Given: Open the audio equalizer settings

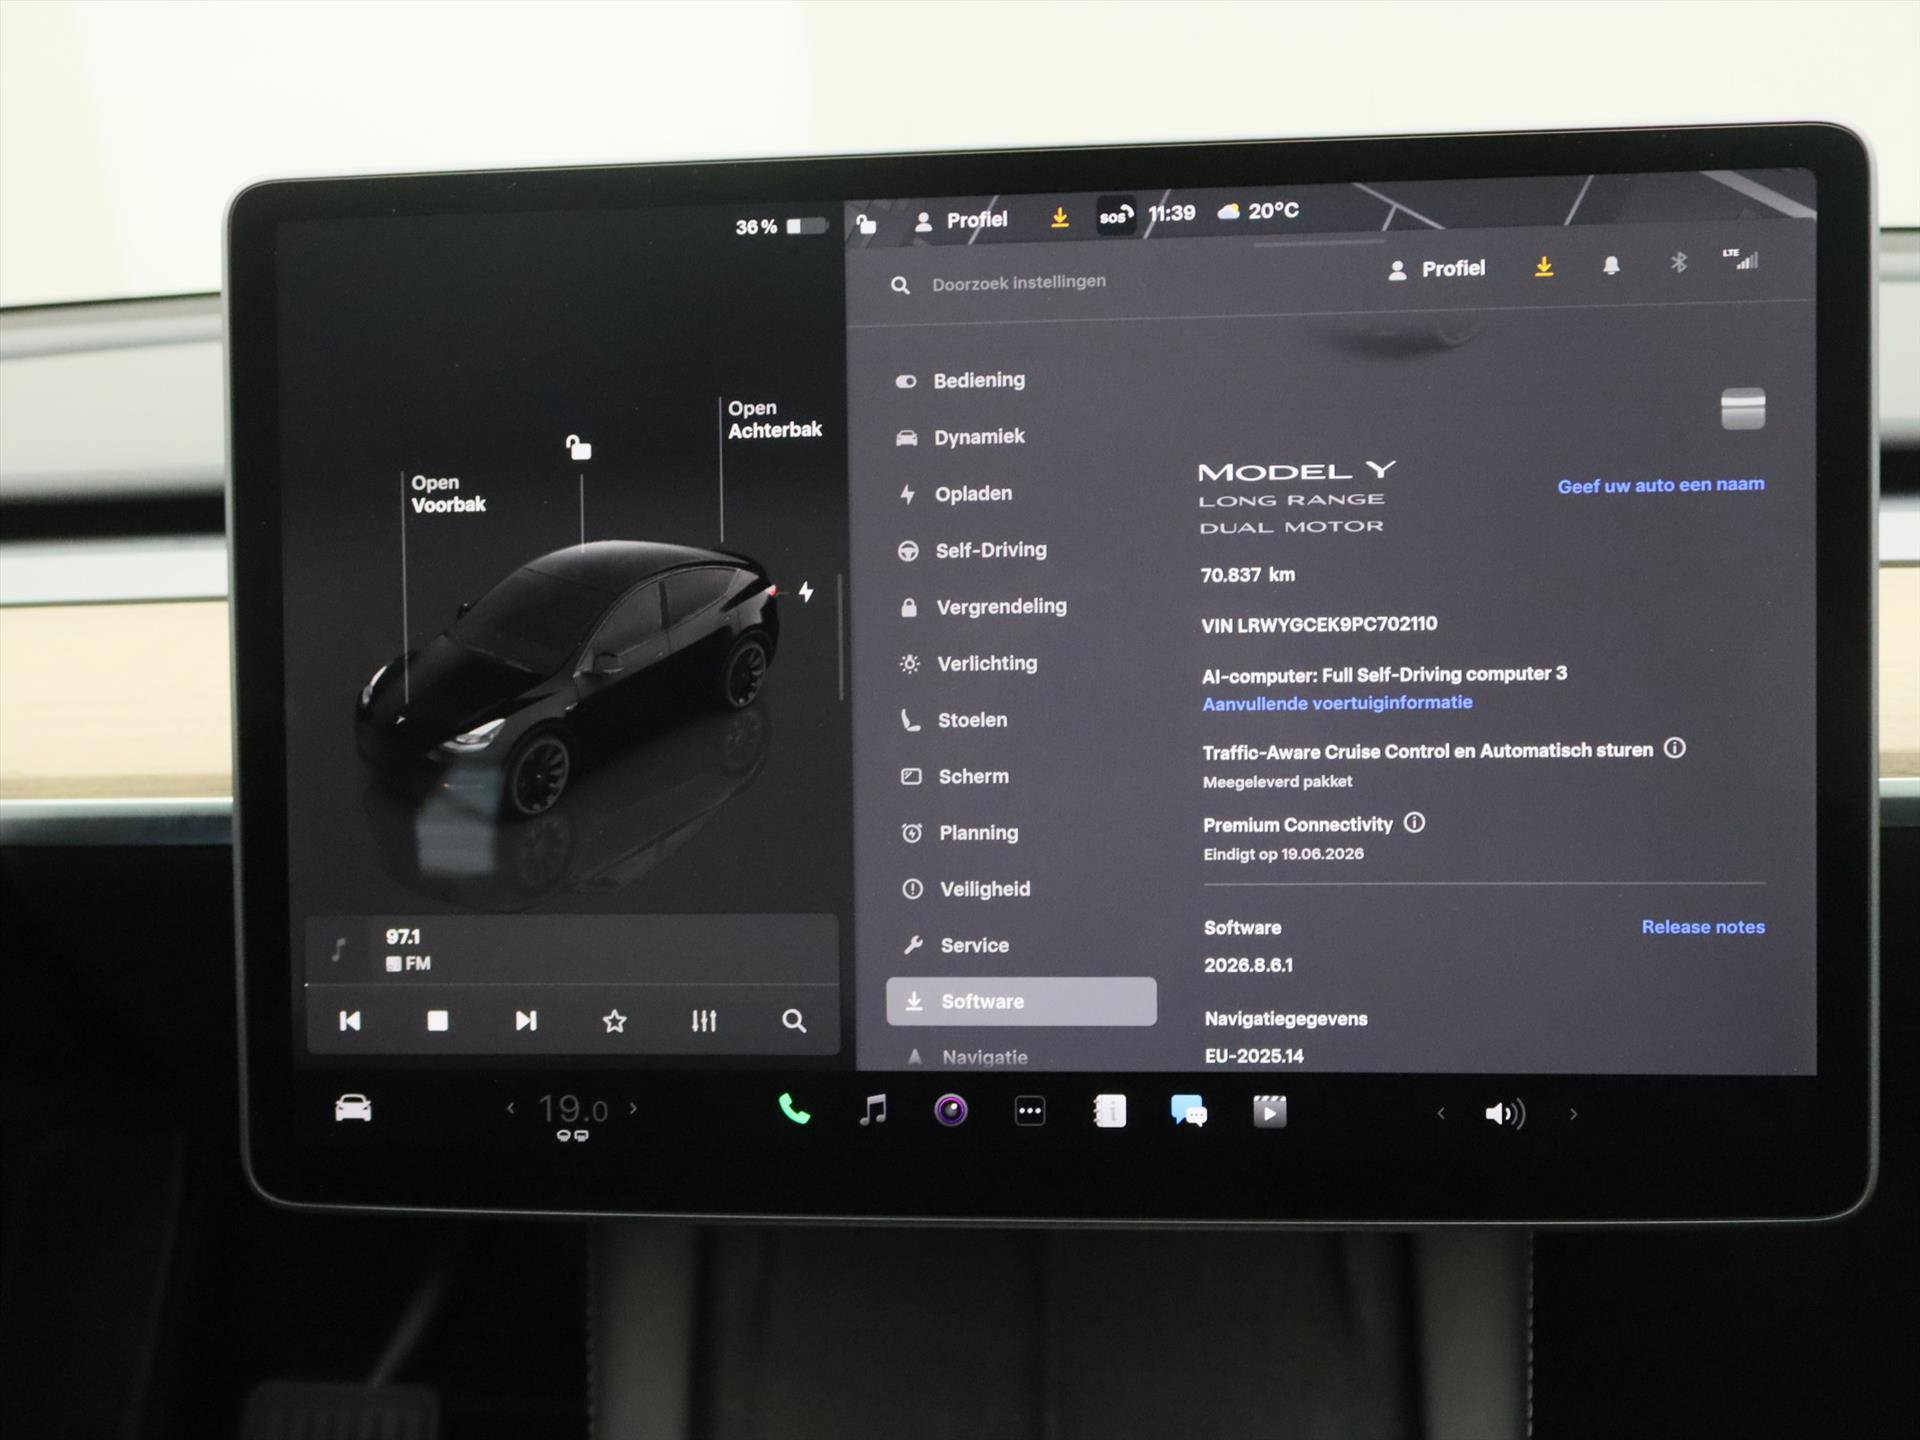Looking at the screenshot, I should click(x=704, y=1021).
